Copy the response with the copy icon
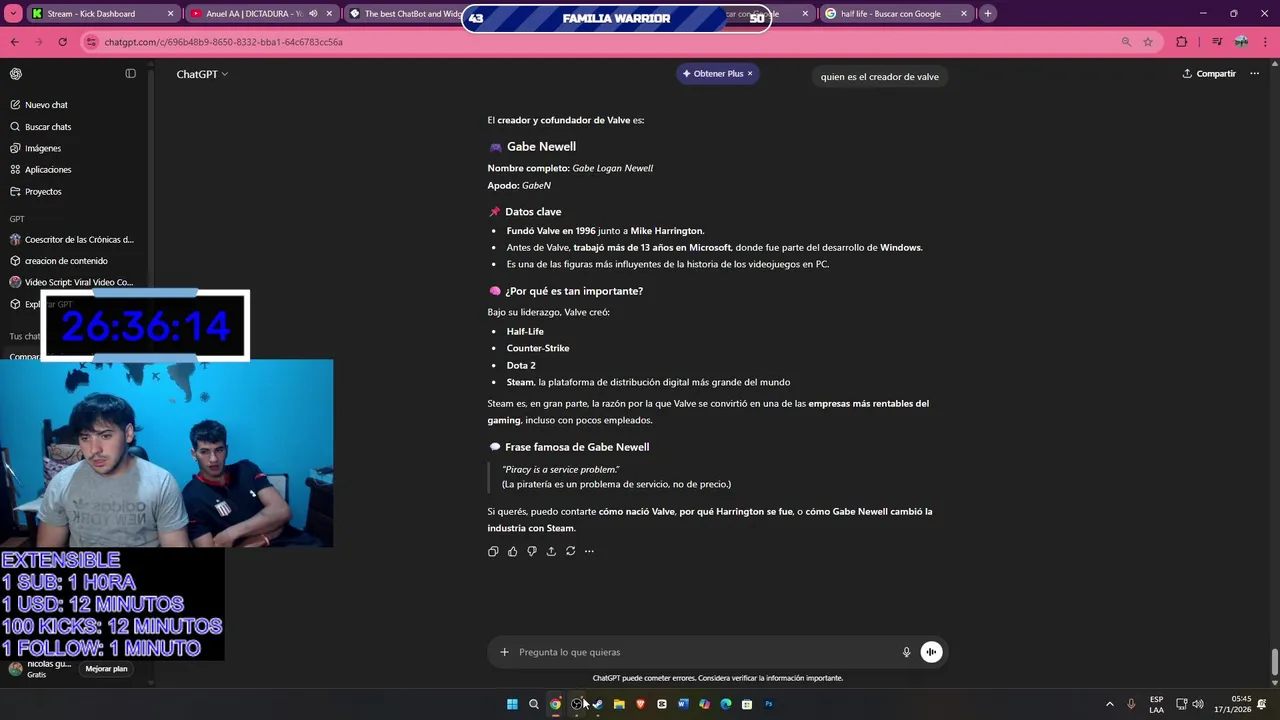Viewport: 1280px width, 720px height. [x=493, y=551]
